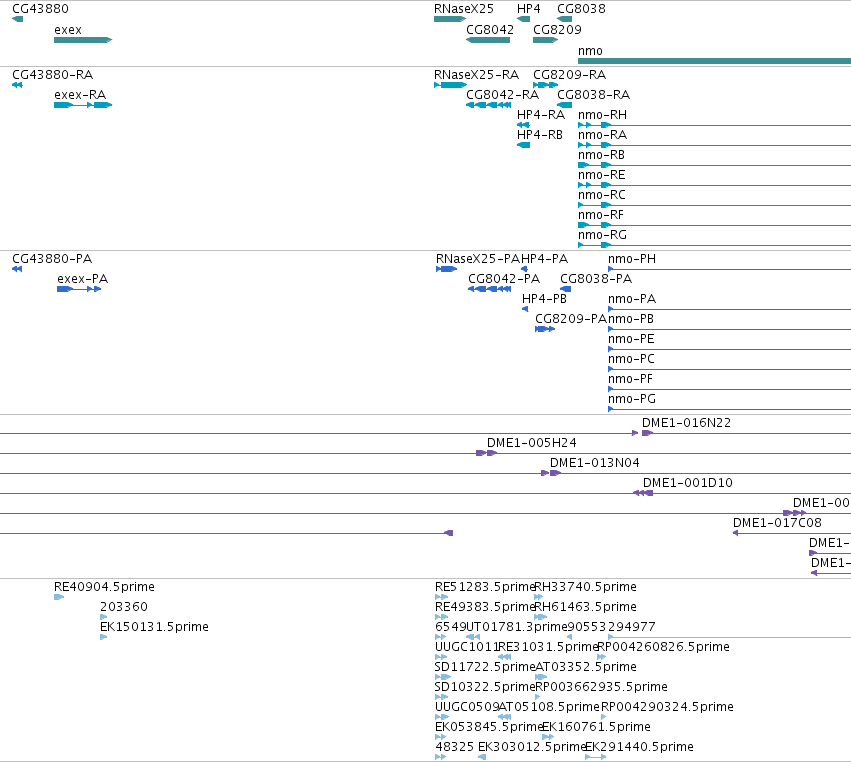Click EST RE51283.5prime label
Viewport: 851px width, 762px height.
485,587
